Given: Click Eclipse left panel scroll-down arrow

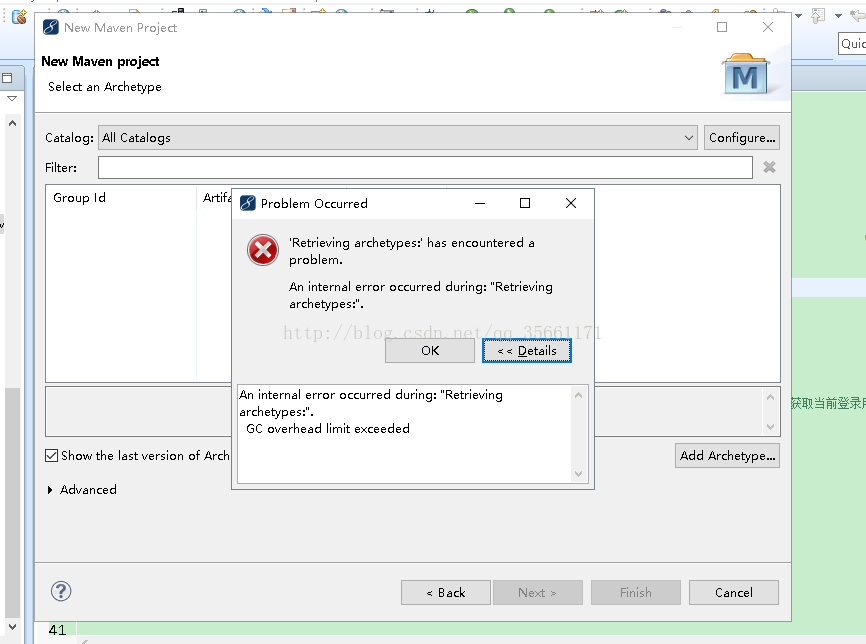Looking at the screenshot, I should coord(12,627).
